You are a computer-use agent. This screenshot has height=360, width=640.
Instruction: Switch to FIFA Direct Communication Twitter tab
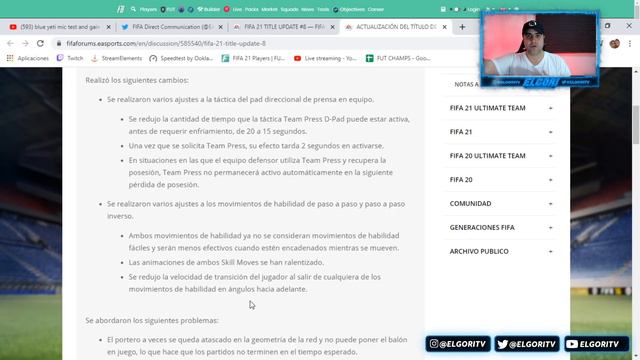click(171, 27)
